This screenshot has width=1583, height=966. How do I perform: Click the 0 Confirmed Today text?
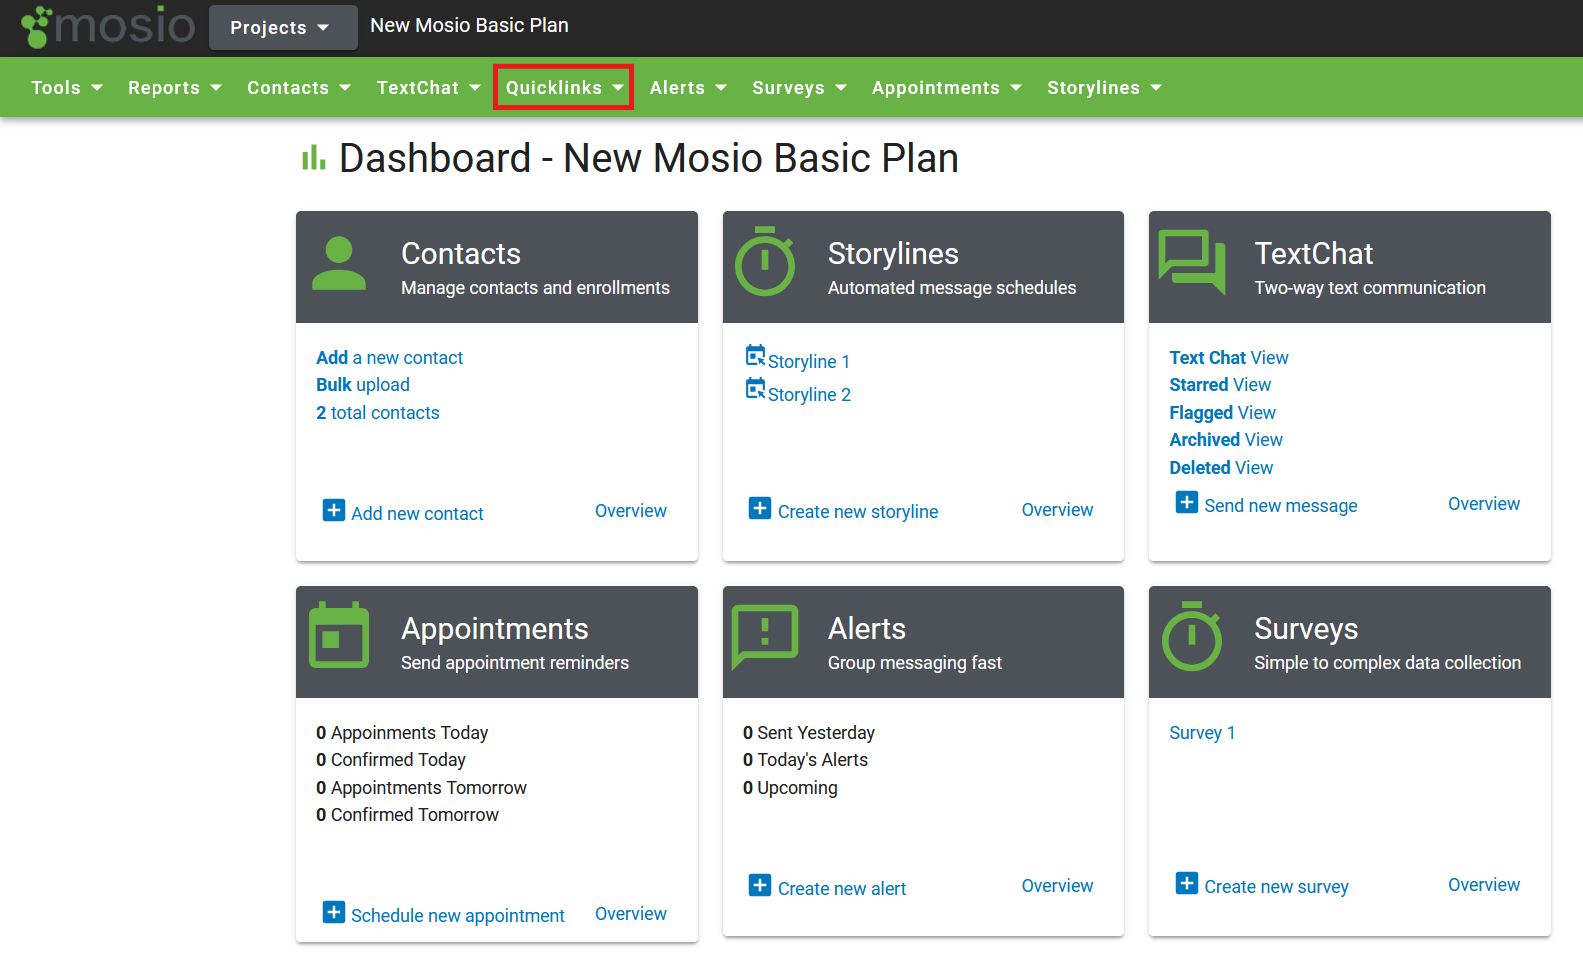[391, 760]
